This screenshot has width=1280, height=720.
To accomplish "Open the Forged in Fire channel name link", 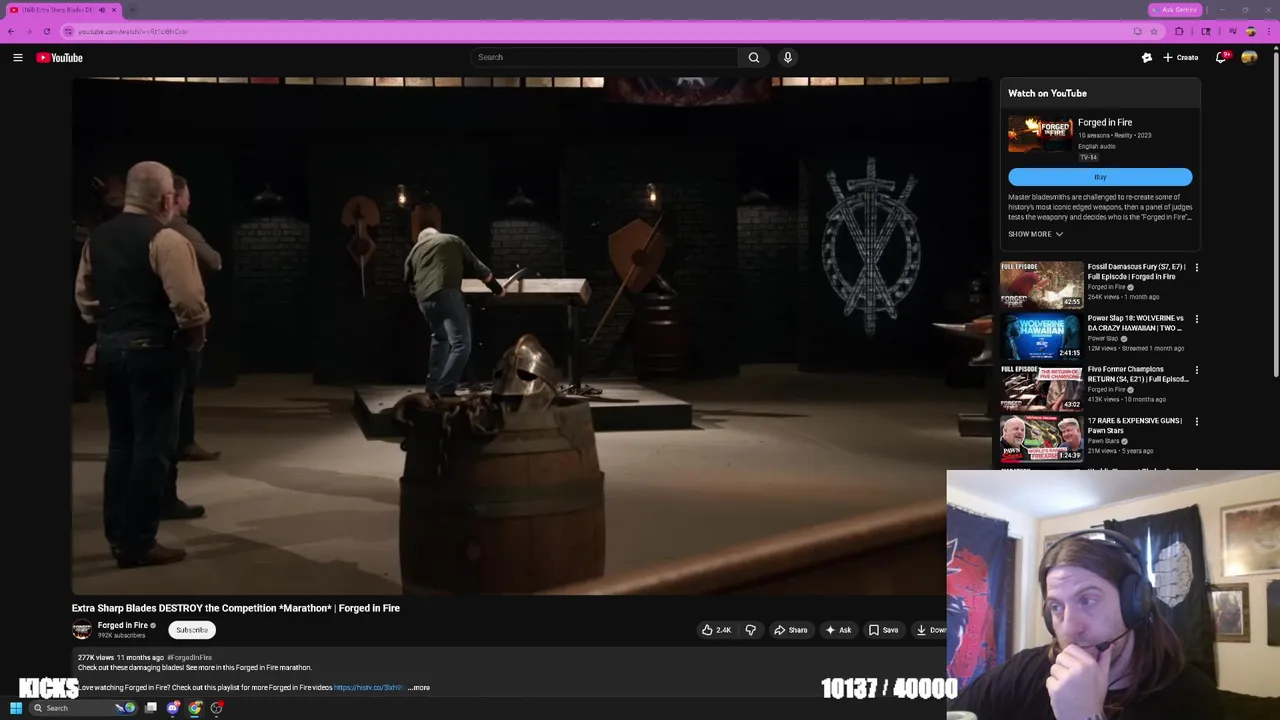I will [123, 625].
